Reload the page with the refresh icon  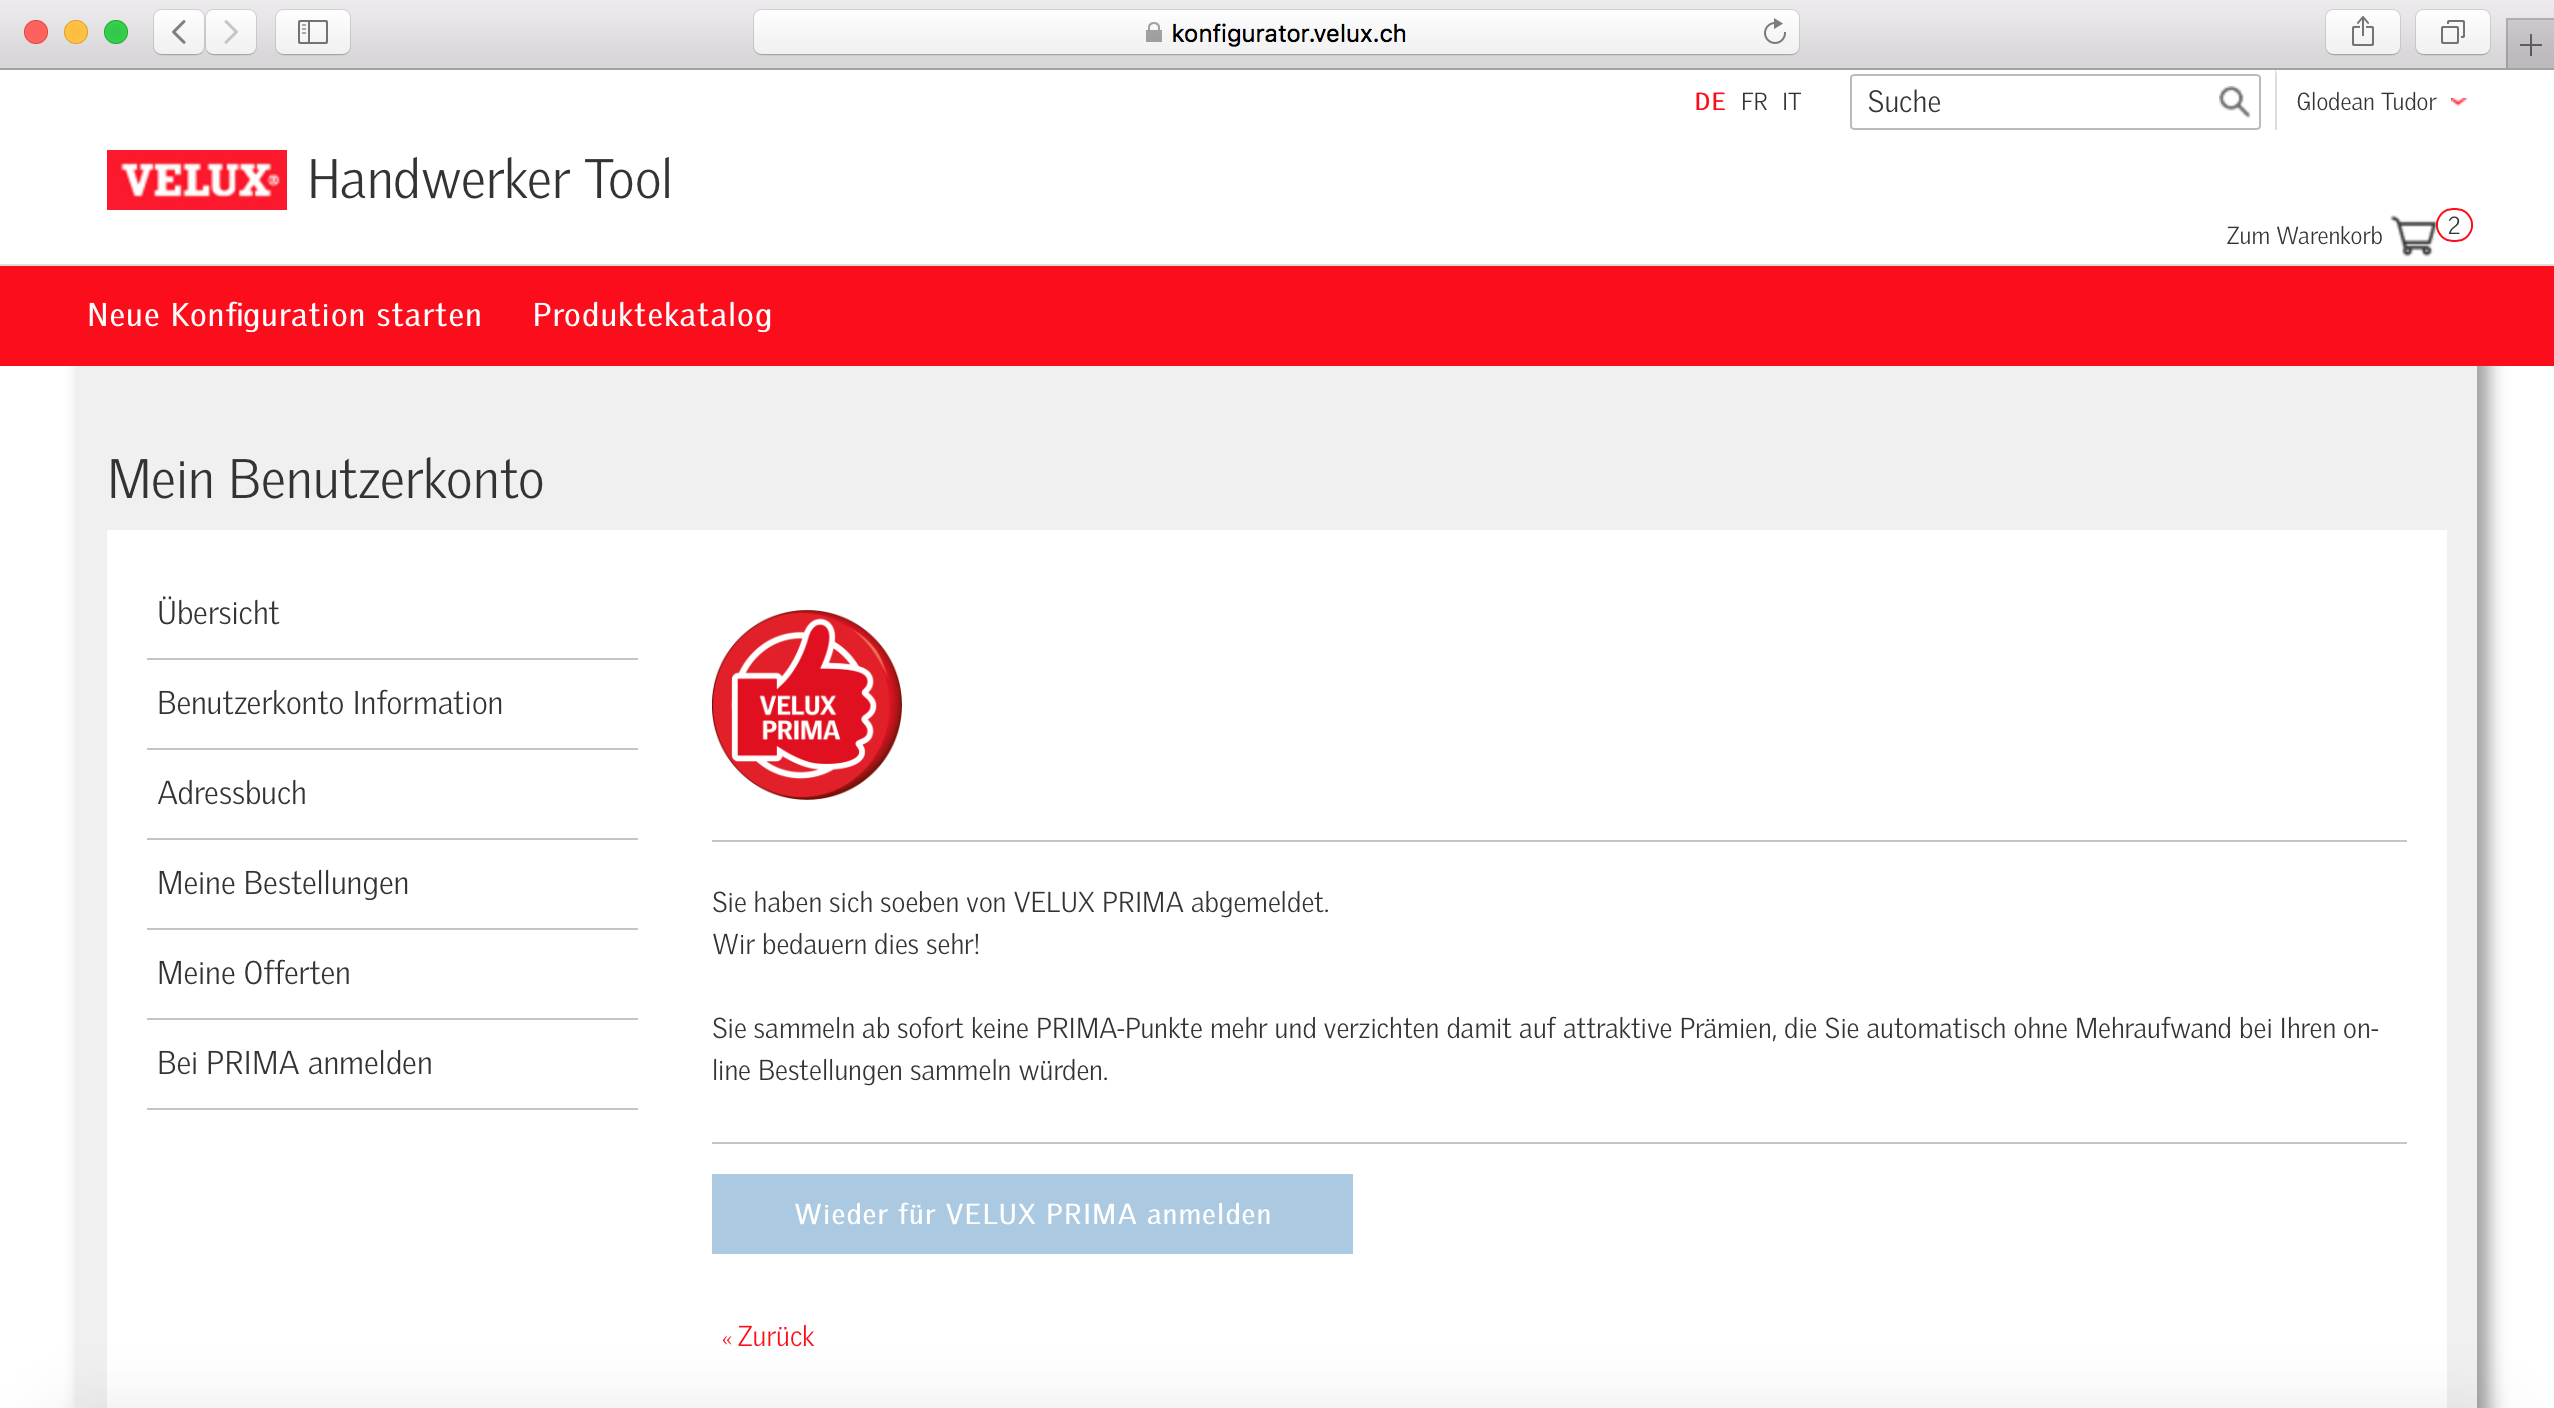(x=1774, y=32)
